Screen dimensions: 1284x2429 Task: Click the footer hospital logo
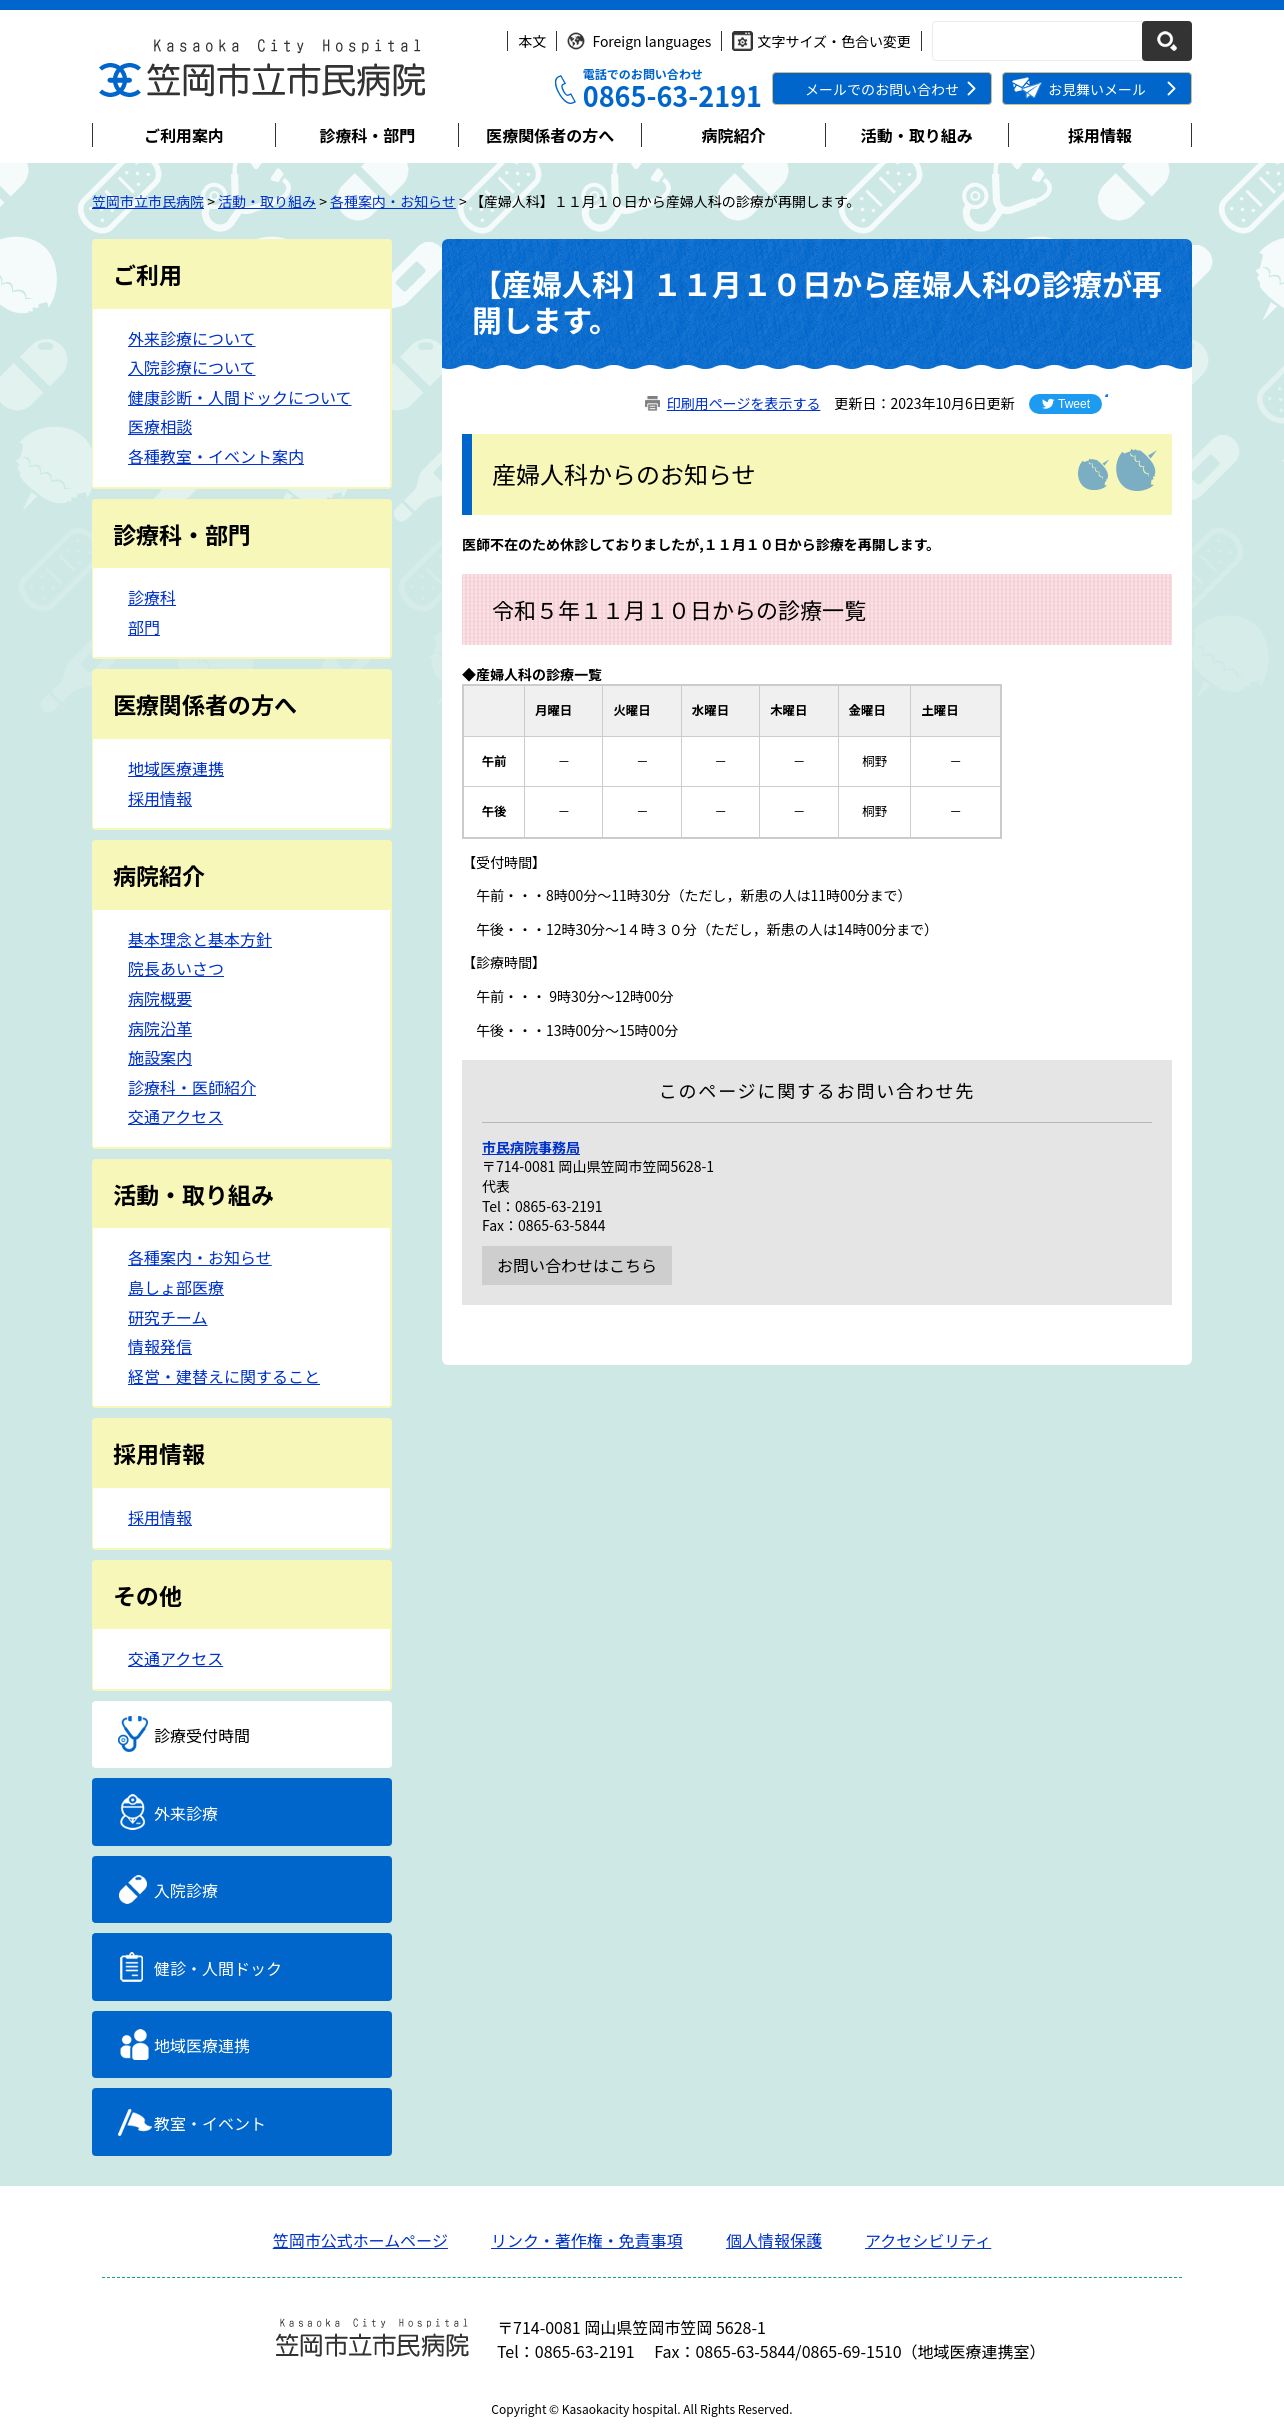click(x=372, y=2338)
